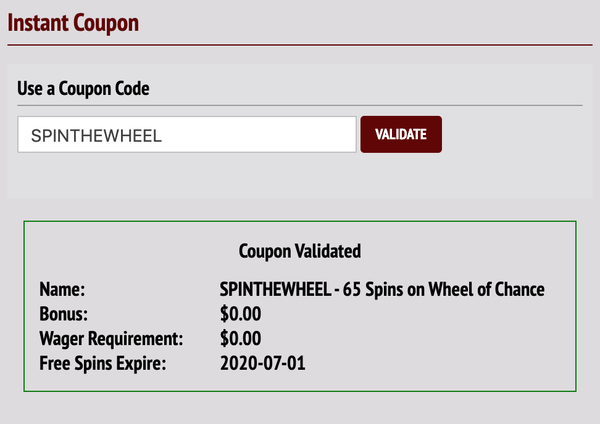The height and width of the screenshot is (424, 600).
Task: Click the Instant Coupon heading
Action: 73,21
